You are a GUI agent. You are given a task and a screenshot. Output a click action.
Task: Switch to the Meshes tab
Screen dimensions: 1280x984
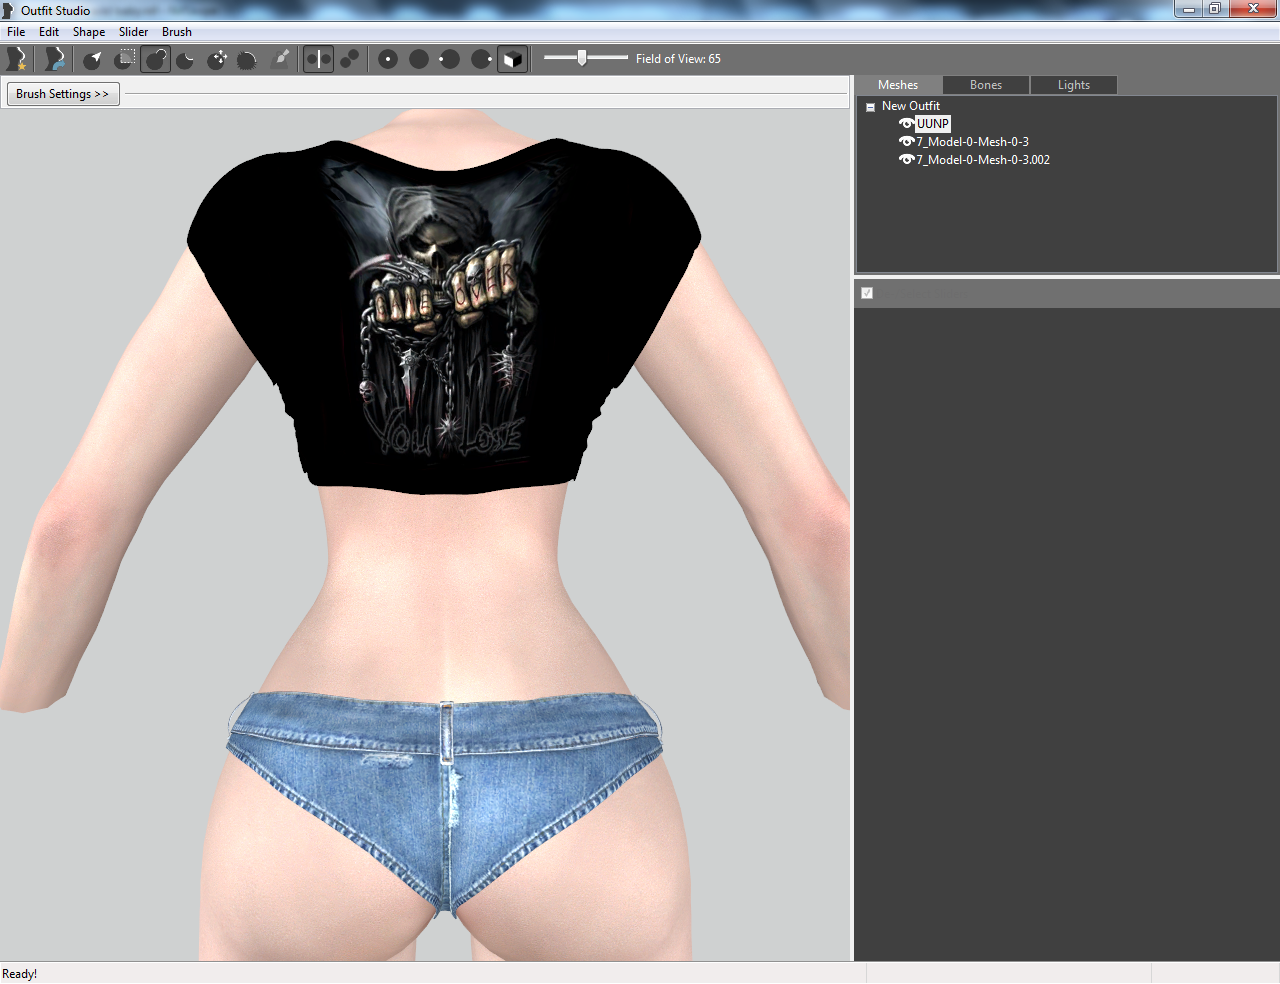898,85
